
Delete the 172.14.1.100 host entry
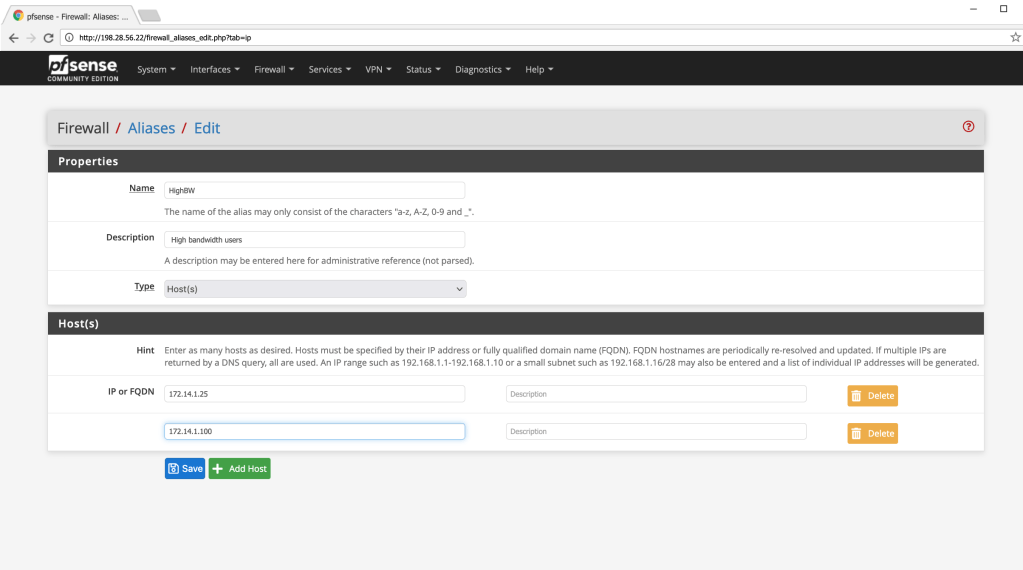[872, 433]
